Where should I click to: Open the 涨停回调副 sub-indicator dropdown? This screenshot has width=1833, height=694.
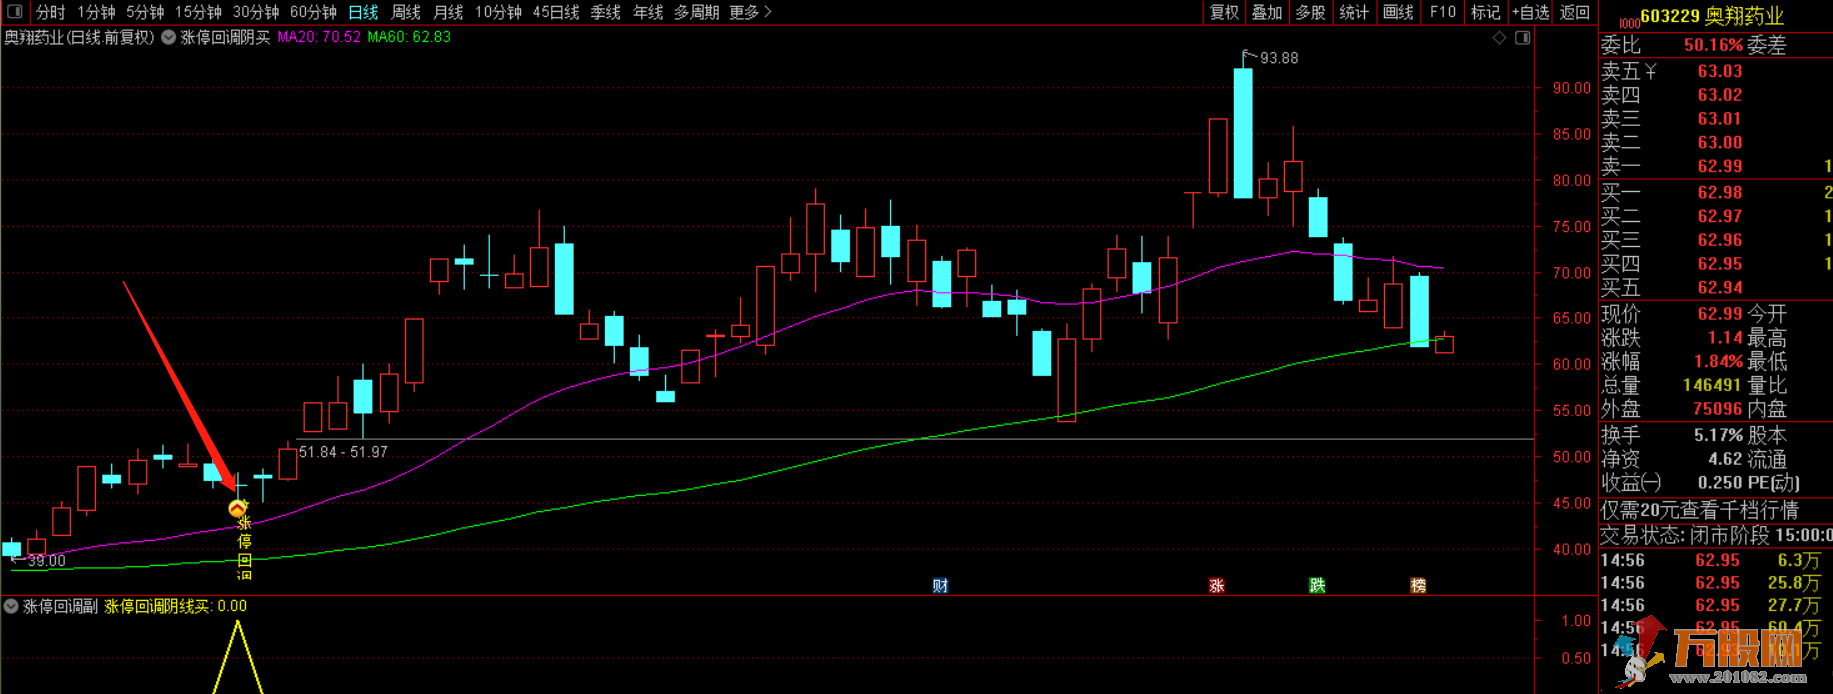click(x=11, y=606)
